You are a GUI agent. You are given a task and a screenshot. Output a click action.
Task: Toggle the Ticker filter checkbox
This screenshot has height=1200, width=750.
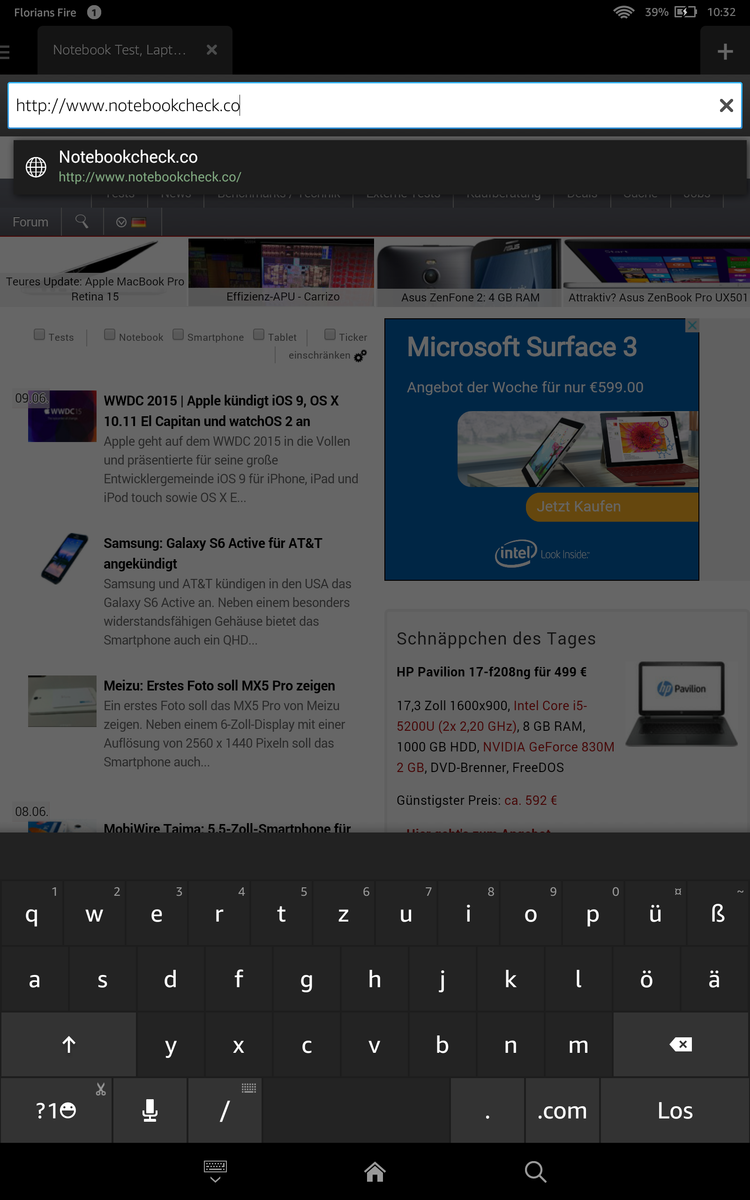tap(330, 335)
